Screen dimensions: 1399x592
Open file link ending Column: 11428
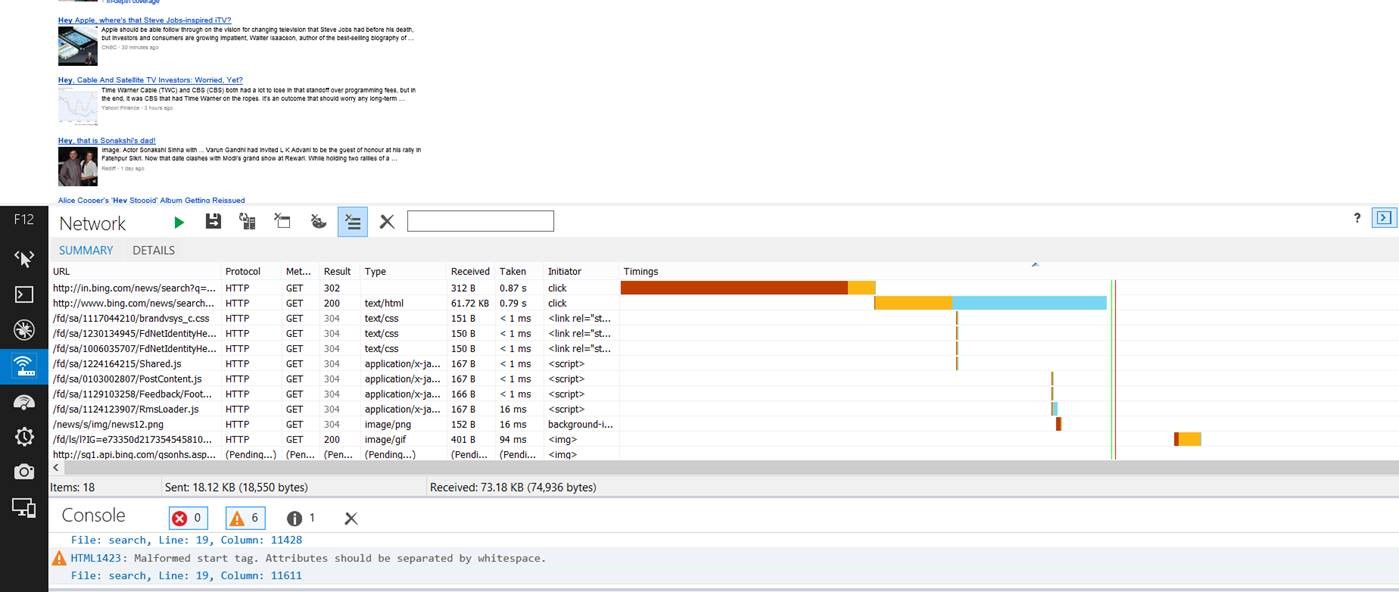186,540
